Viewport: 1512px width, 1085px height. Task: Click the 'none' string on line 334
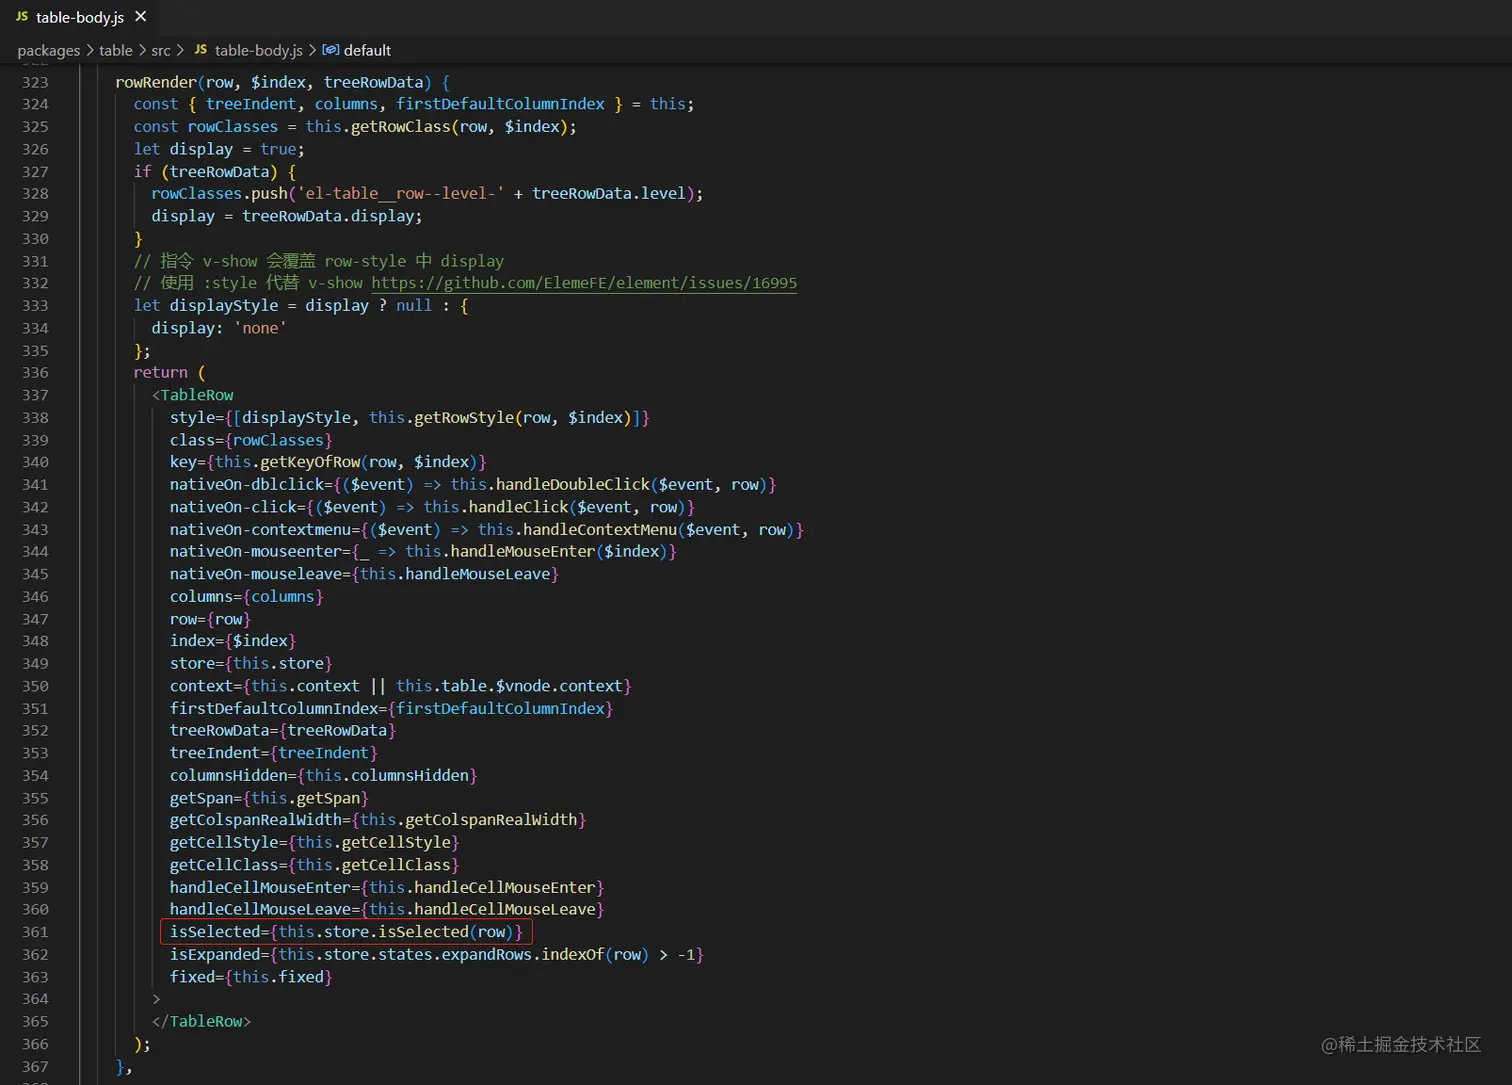tap(260, 328)
